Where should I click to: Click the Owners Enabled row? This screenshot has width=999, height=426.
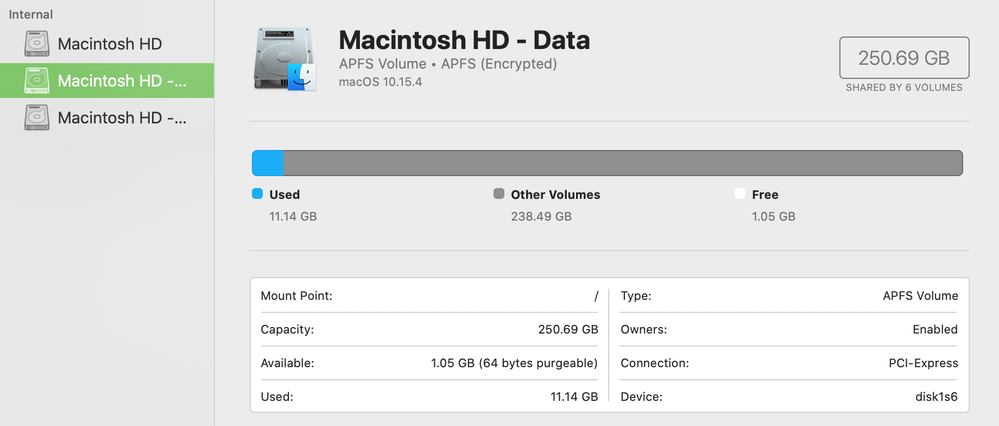789,329
